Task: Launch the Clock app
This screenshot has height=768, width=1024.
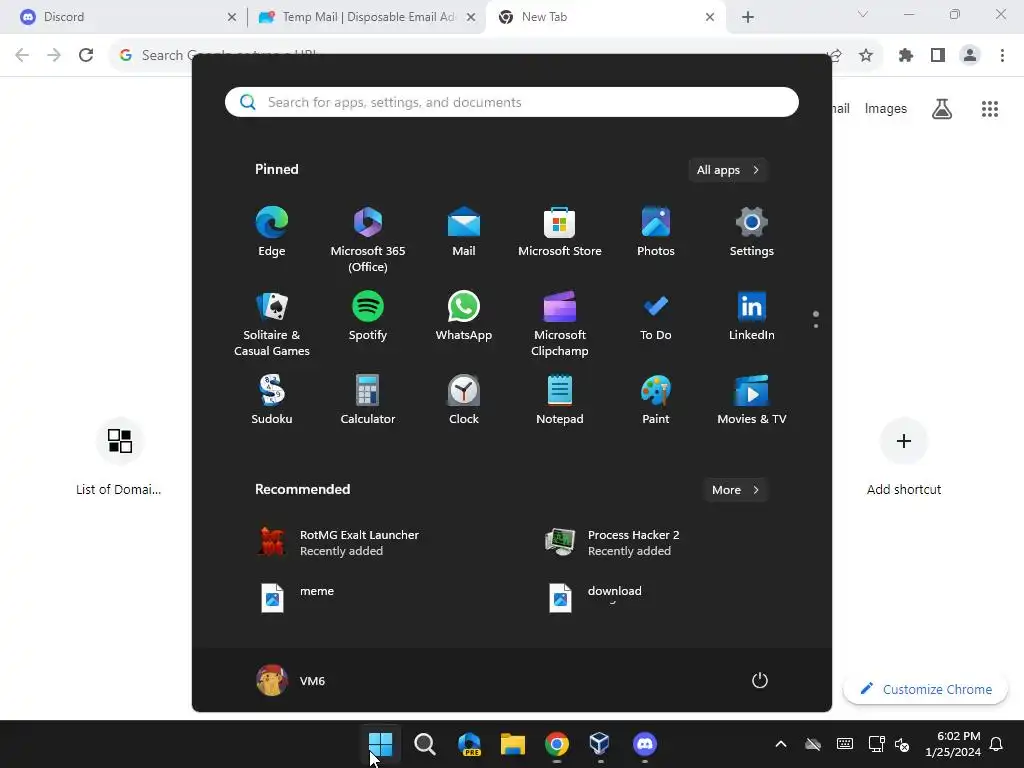Action: [x=464, y=400]
